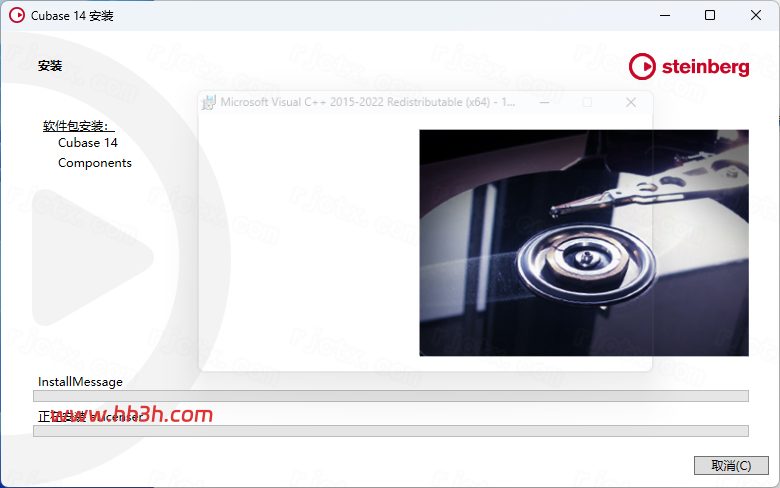Click the 安装 heading

50,66
